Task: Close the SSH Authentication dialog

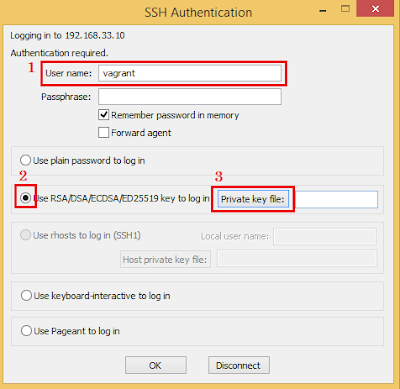Action: pyautogui.click(x=375, y=9)
